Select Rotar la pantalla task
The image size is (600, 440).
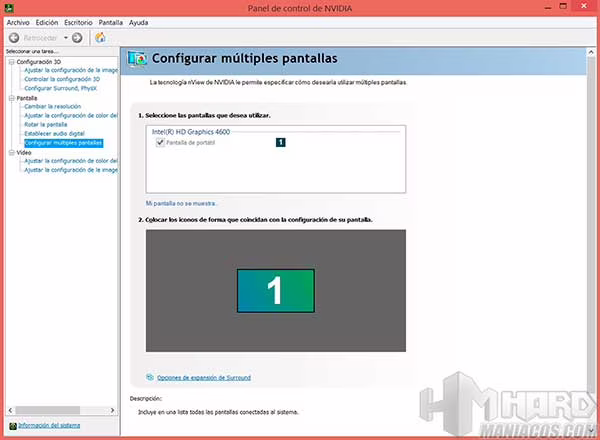(46, 124)
